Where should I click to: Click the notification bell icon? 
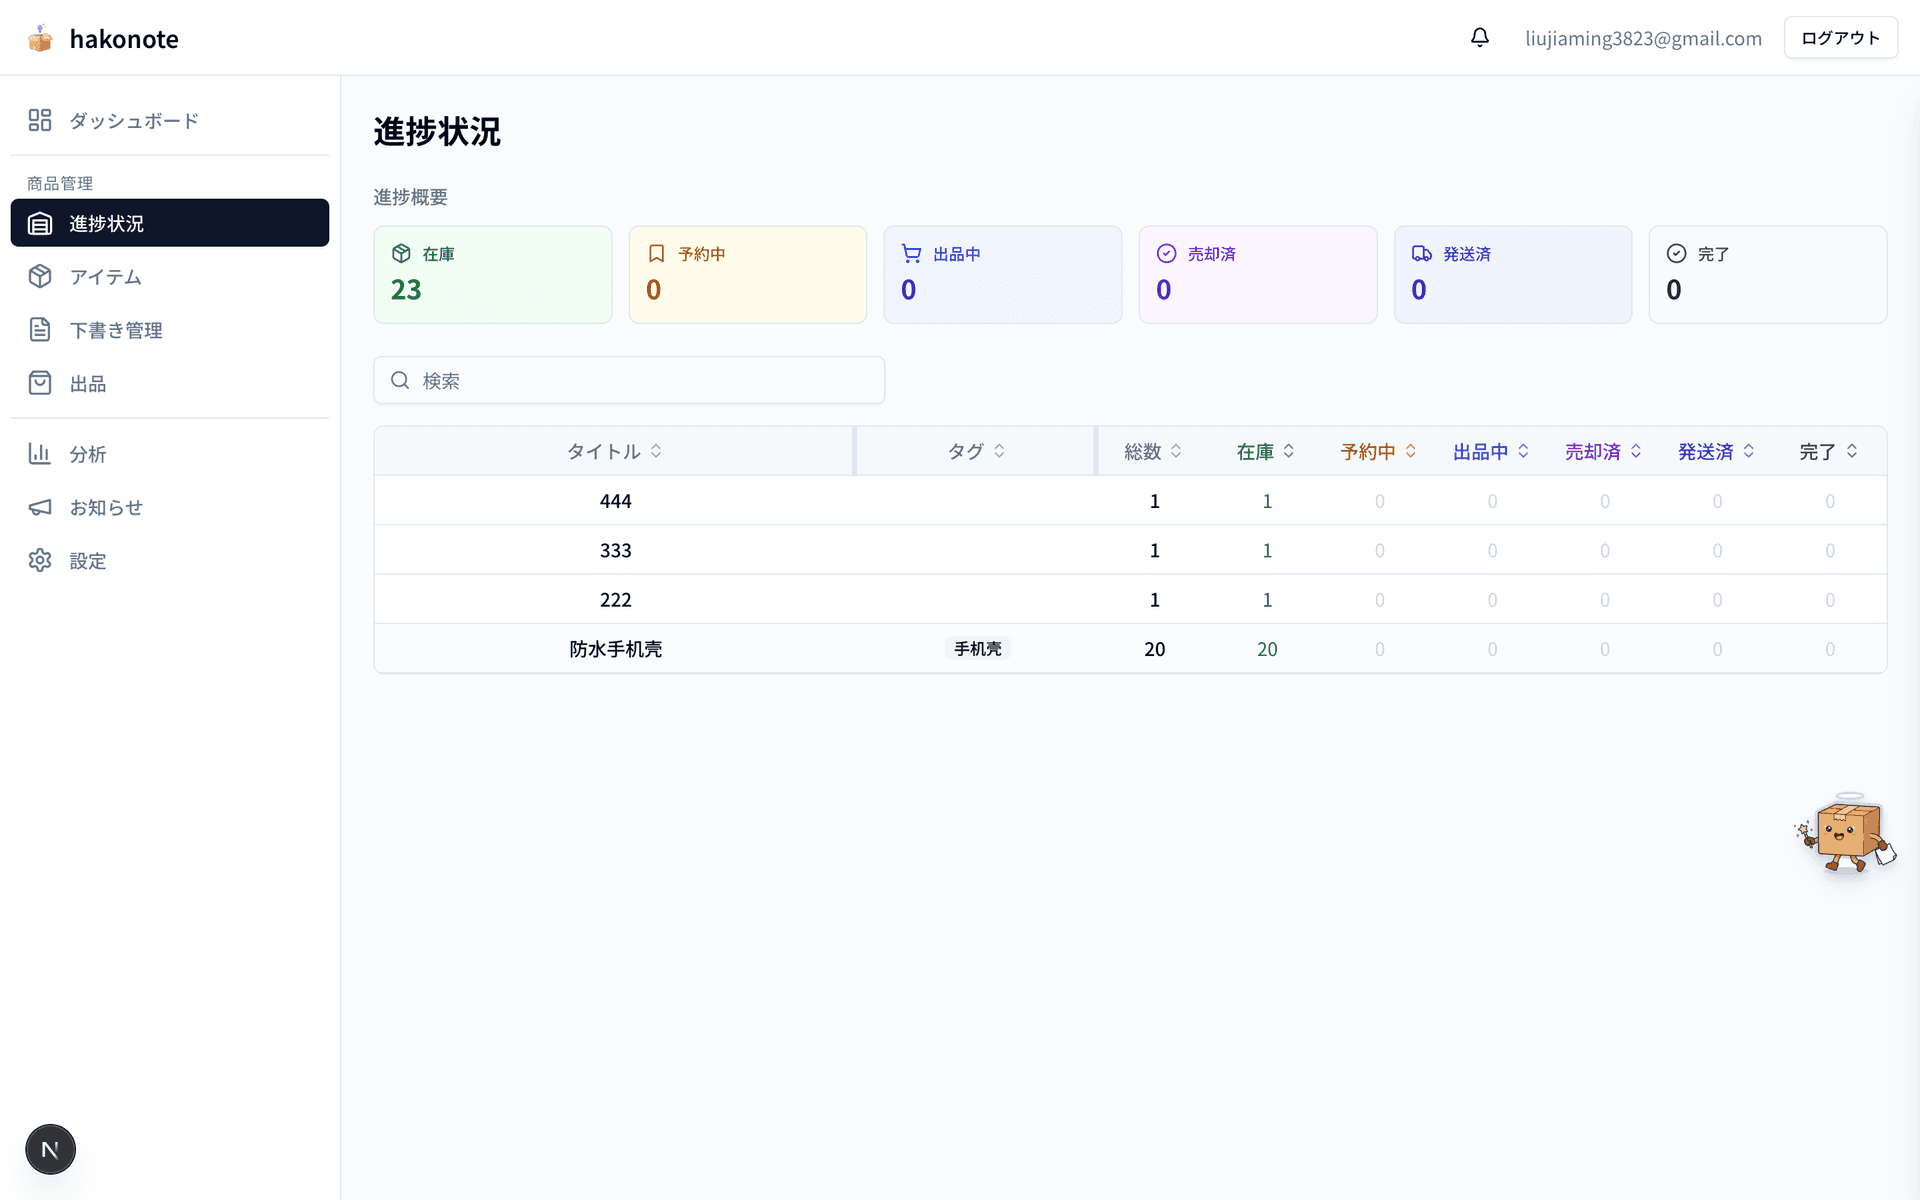pyautogui.click(x=1480, y=37)
